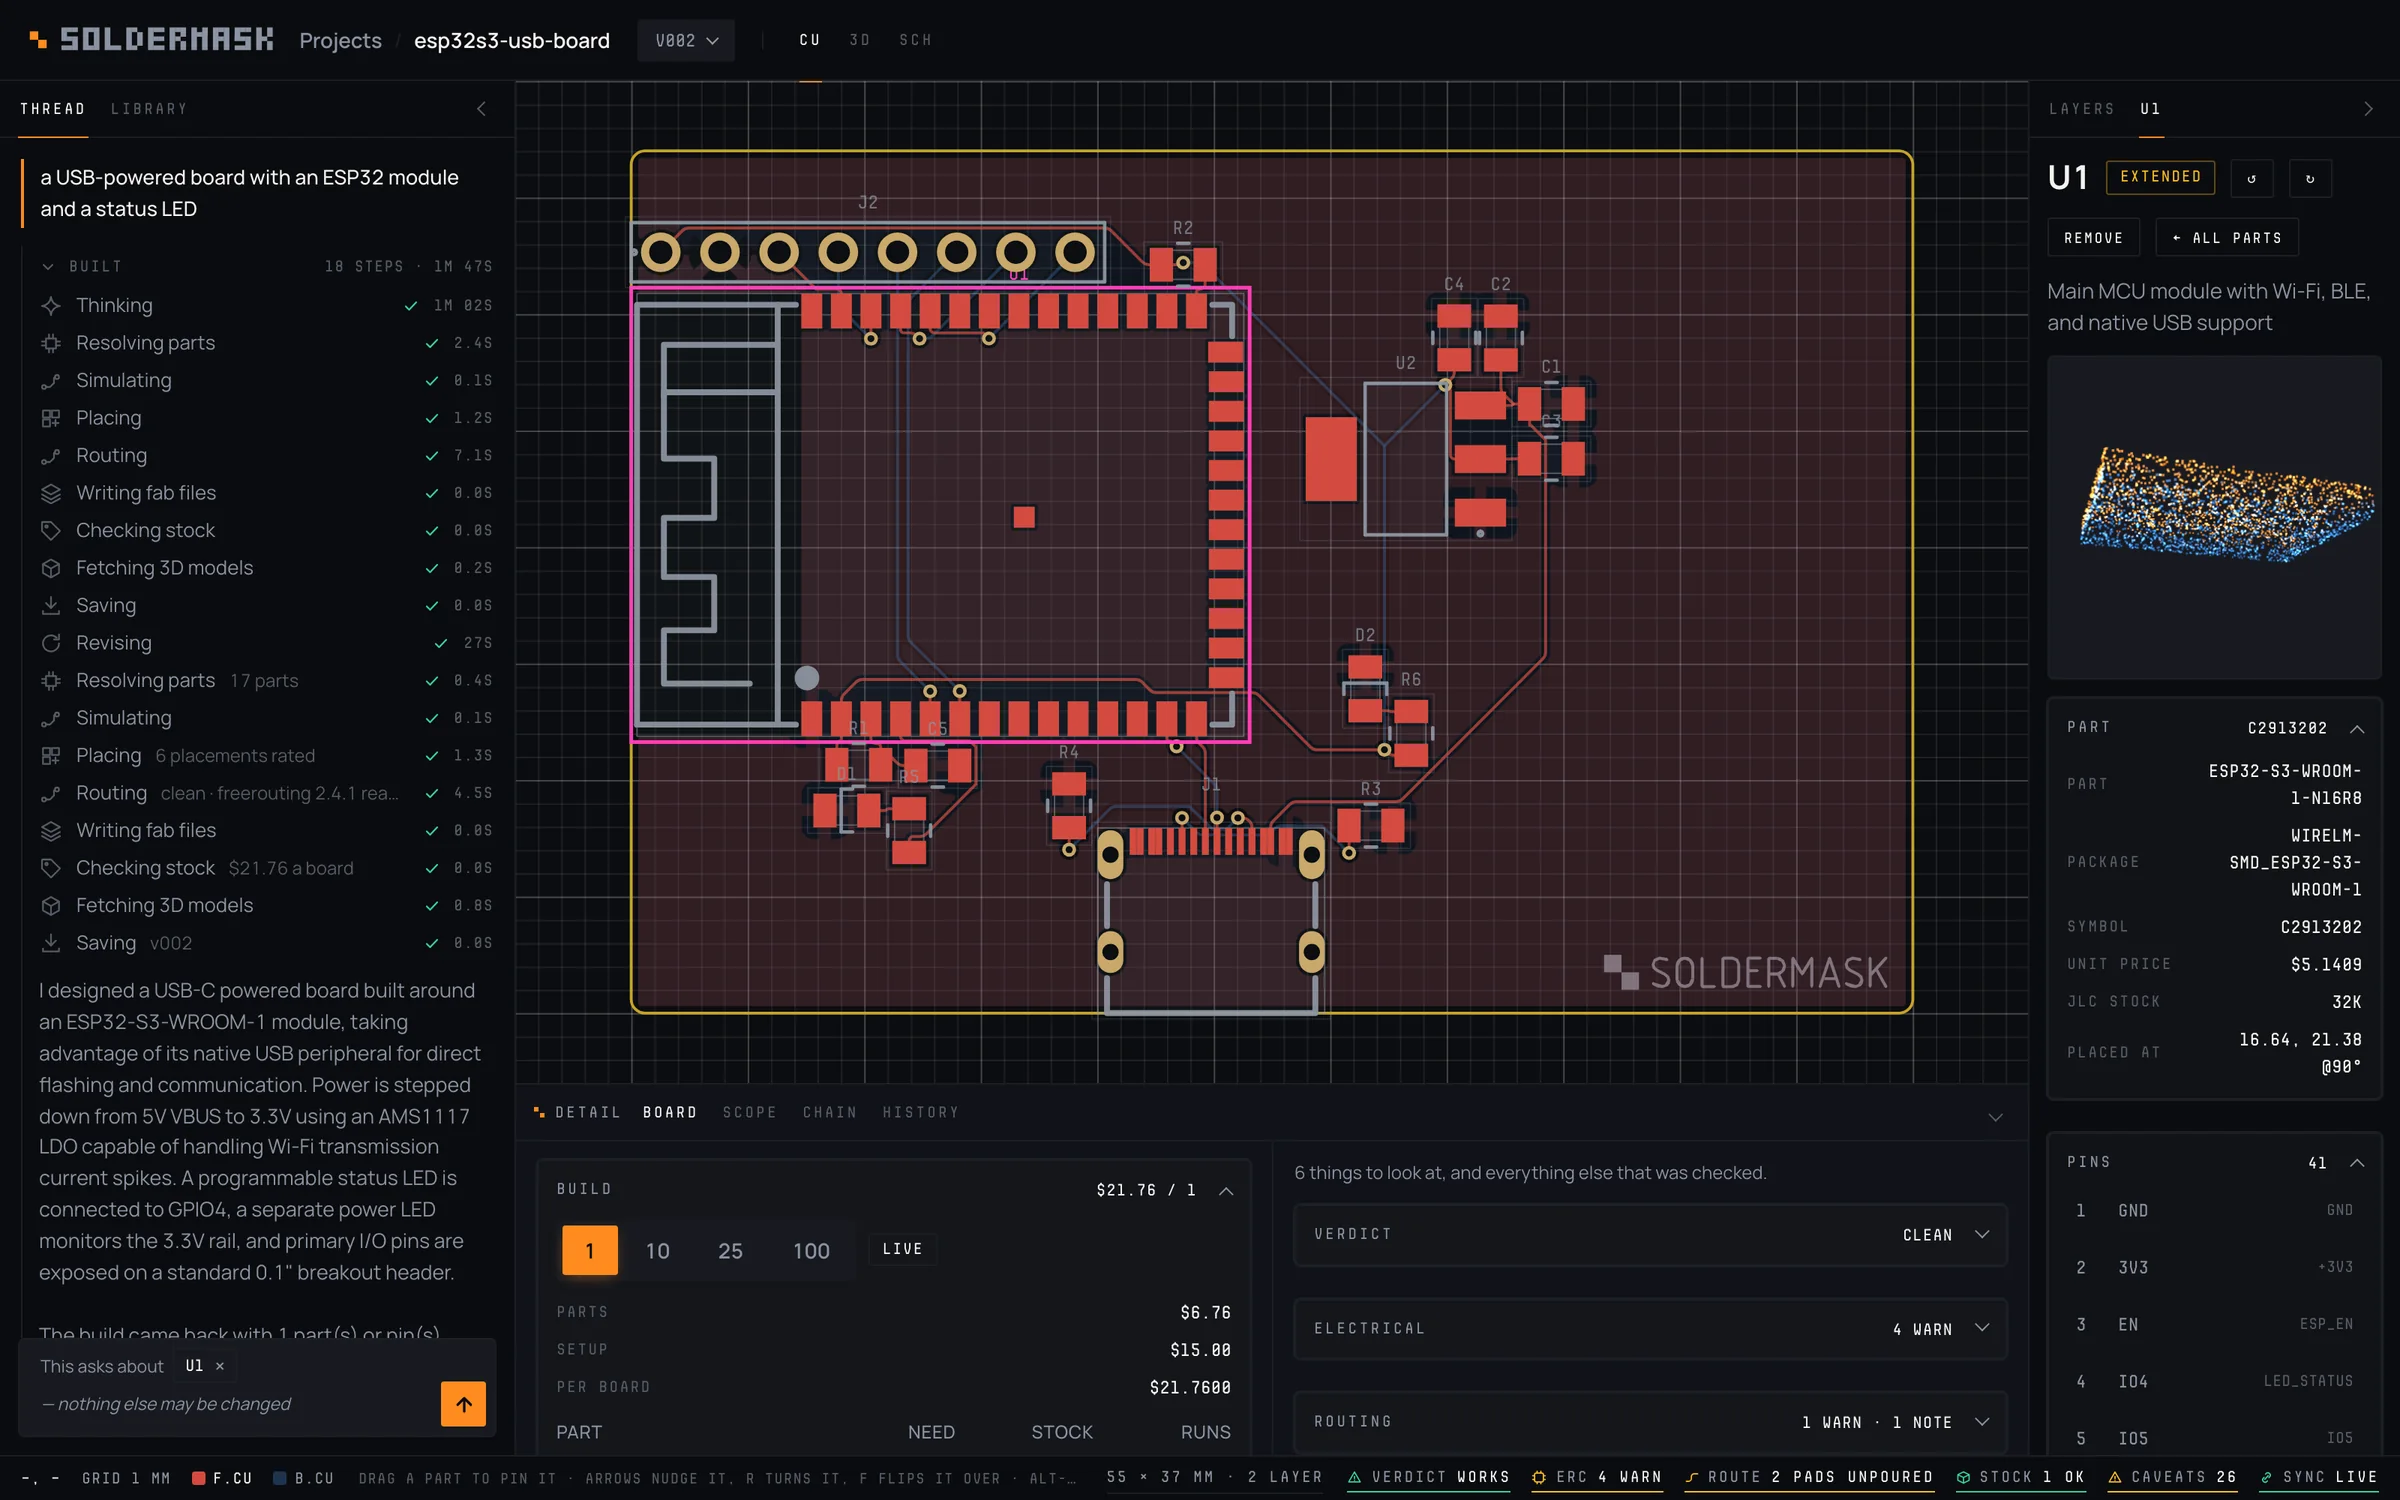Toggle the F.CU layer visibility
Viewport: 2400px width, 1500px height.
[222, 1478]
